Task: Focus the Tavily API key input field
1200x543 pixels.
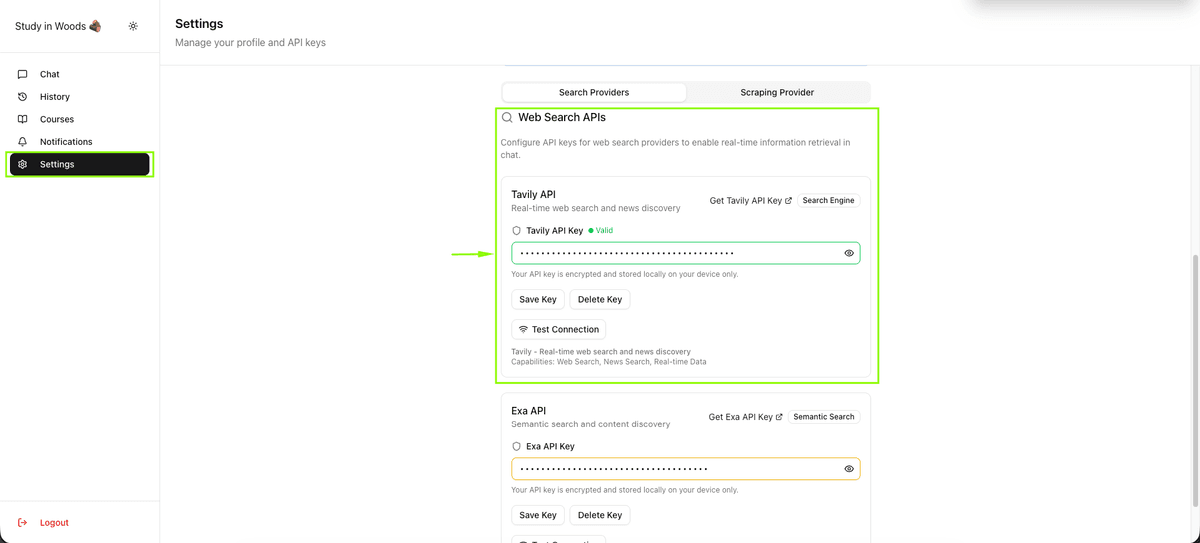Action: point(686,253)
